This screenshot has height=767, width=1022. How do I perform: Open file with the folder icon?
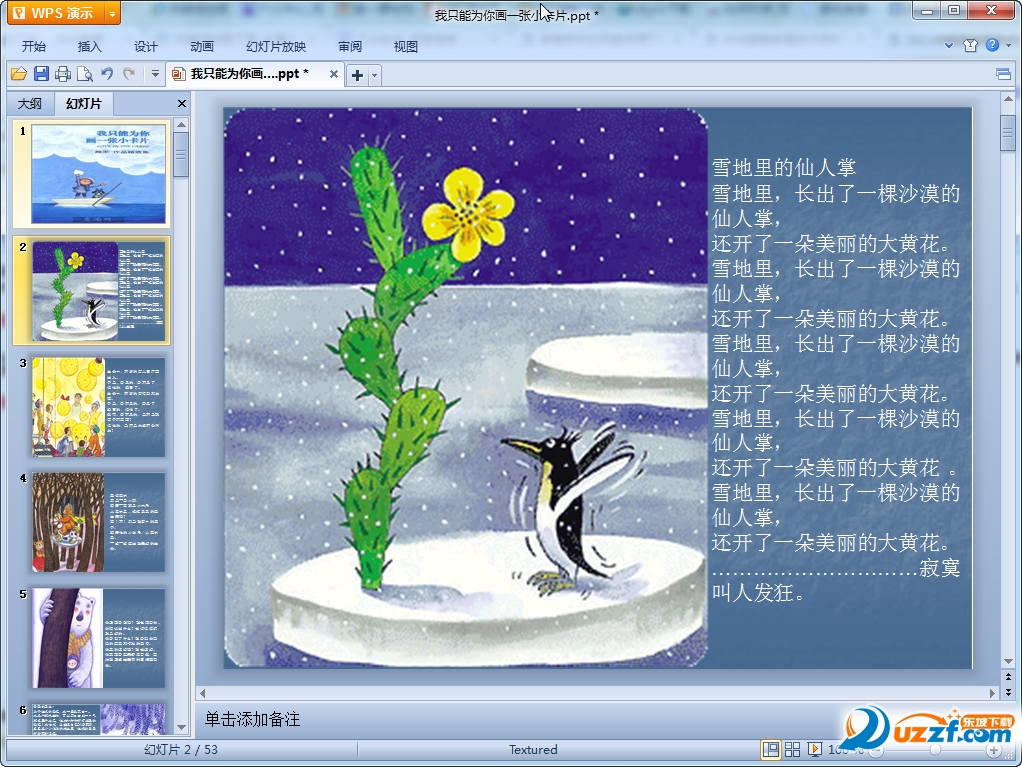coord(19,74)
